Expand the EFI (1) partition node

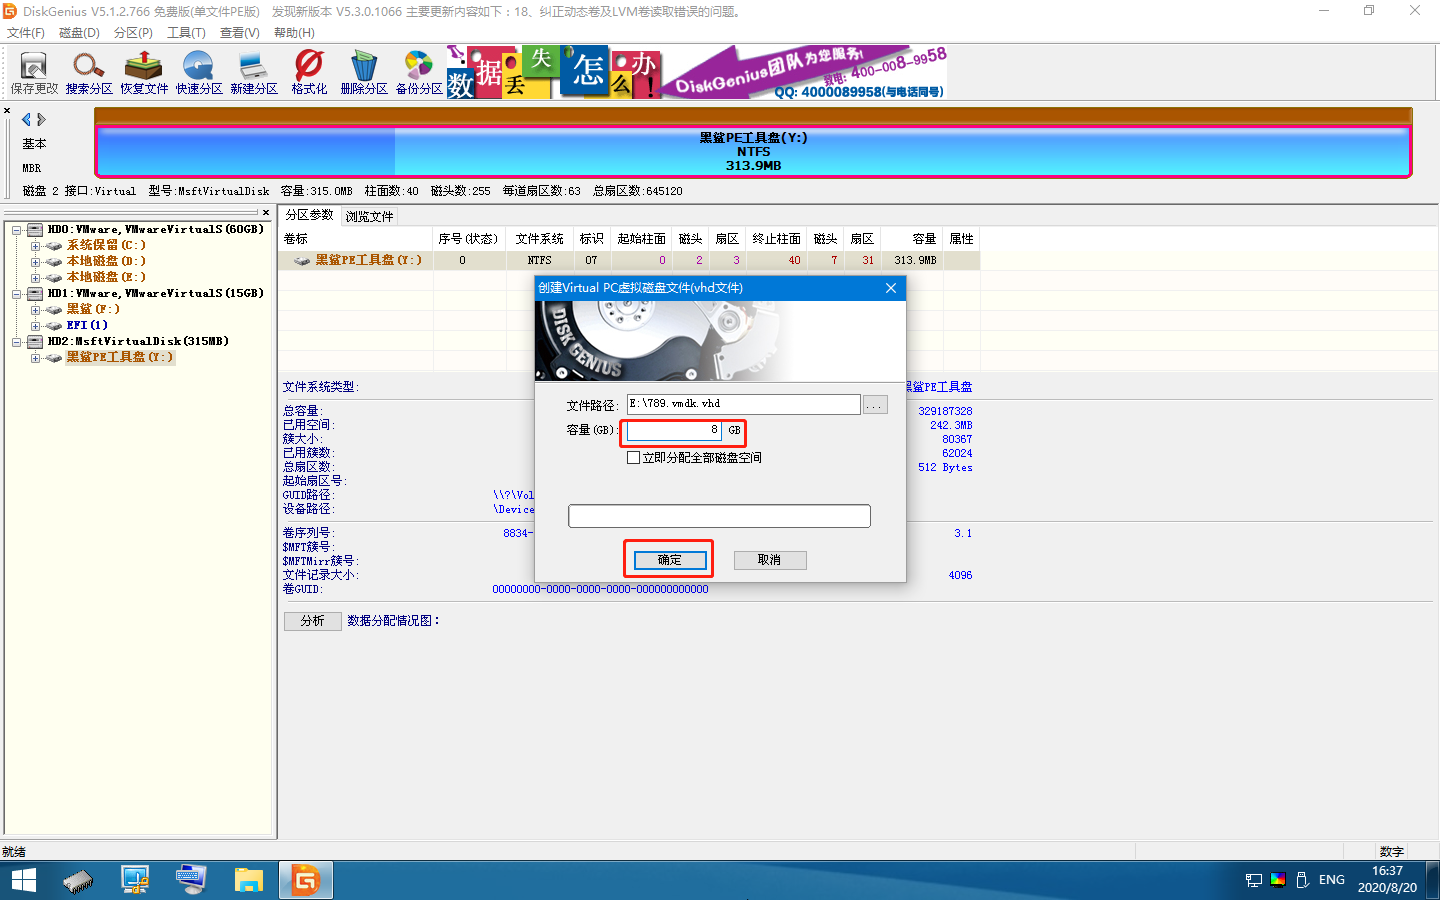click(x=36, y=326)
